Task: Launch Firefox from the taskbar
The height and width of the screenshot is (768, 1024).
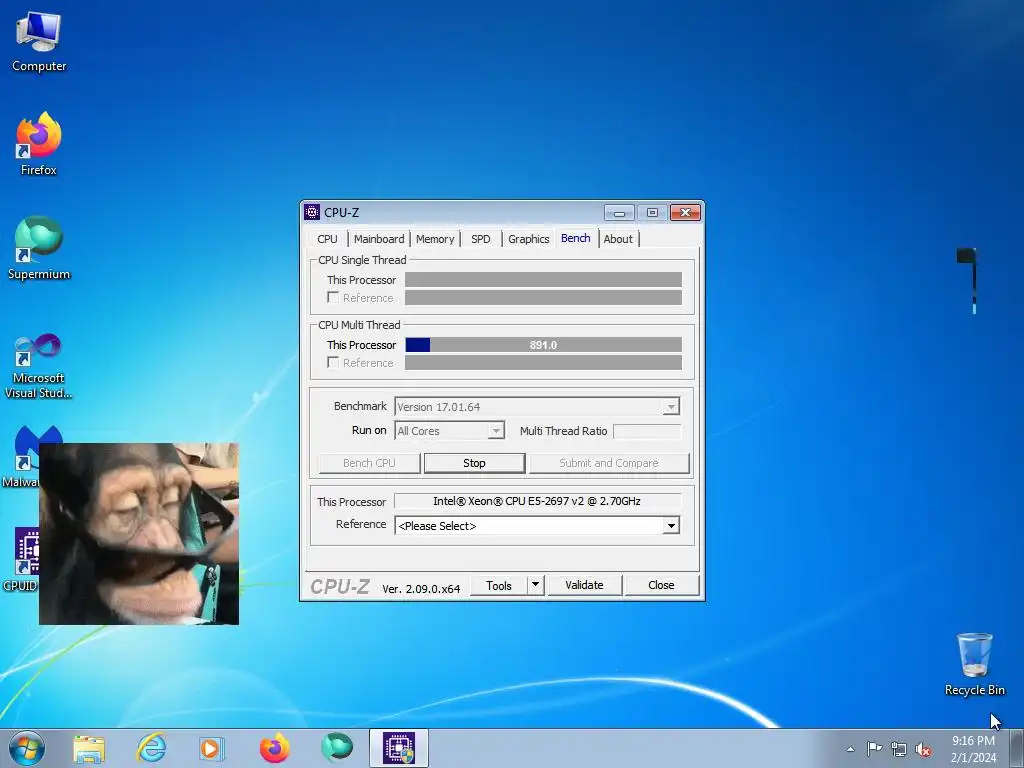Action: coord(274,748)
